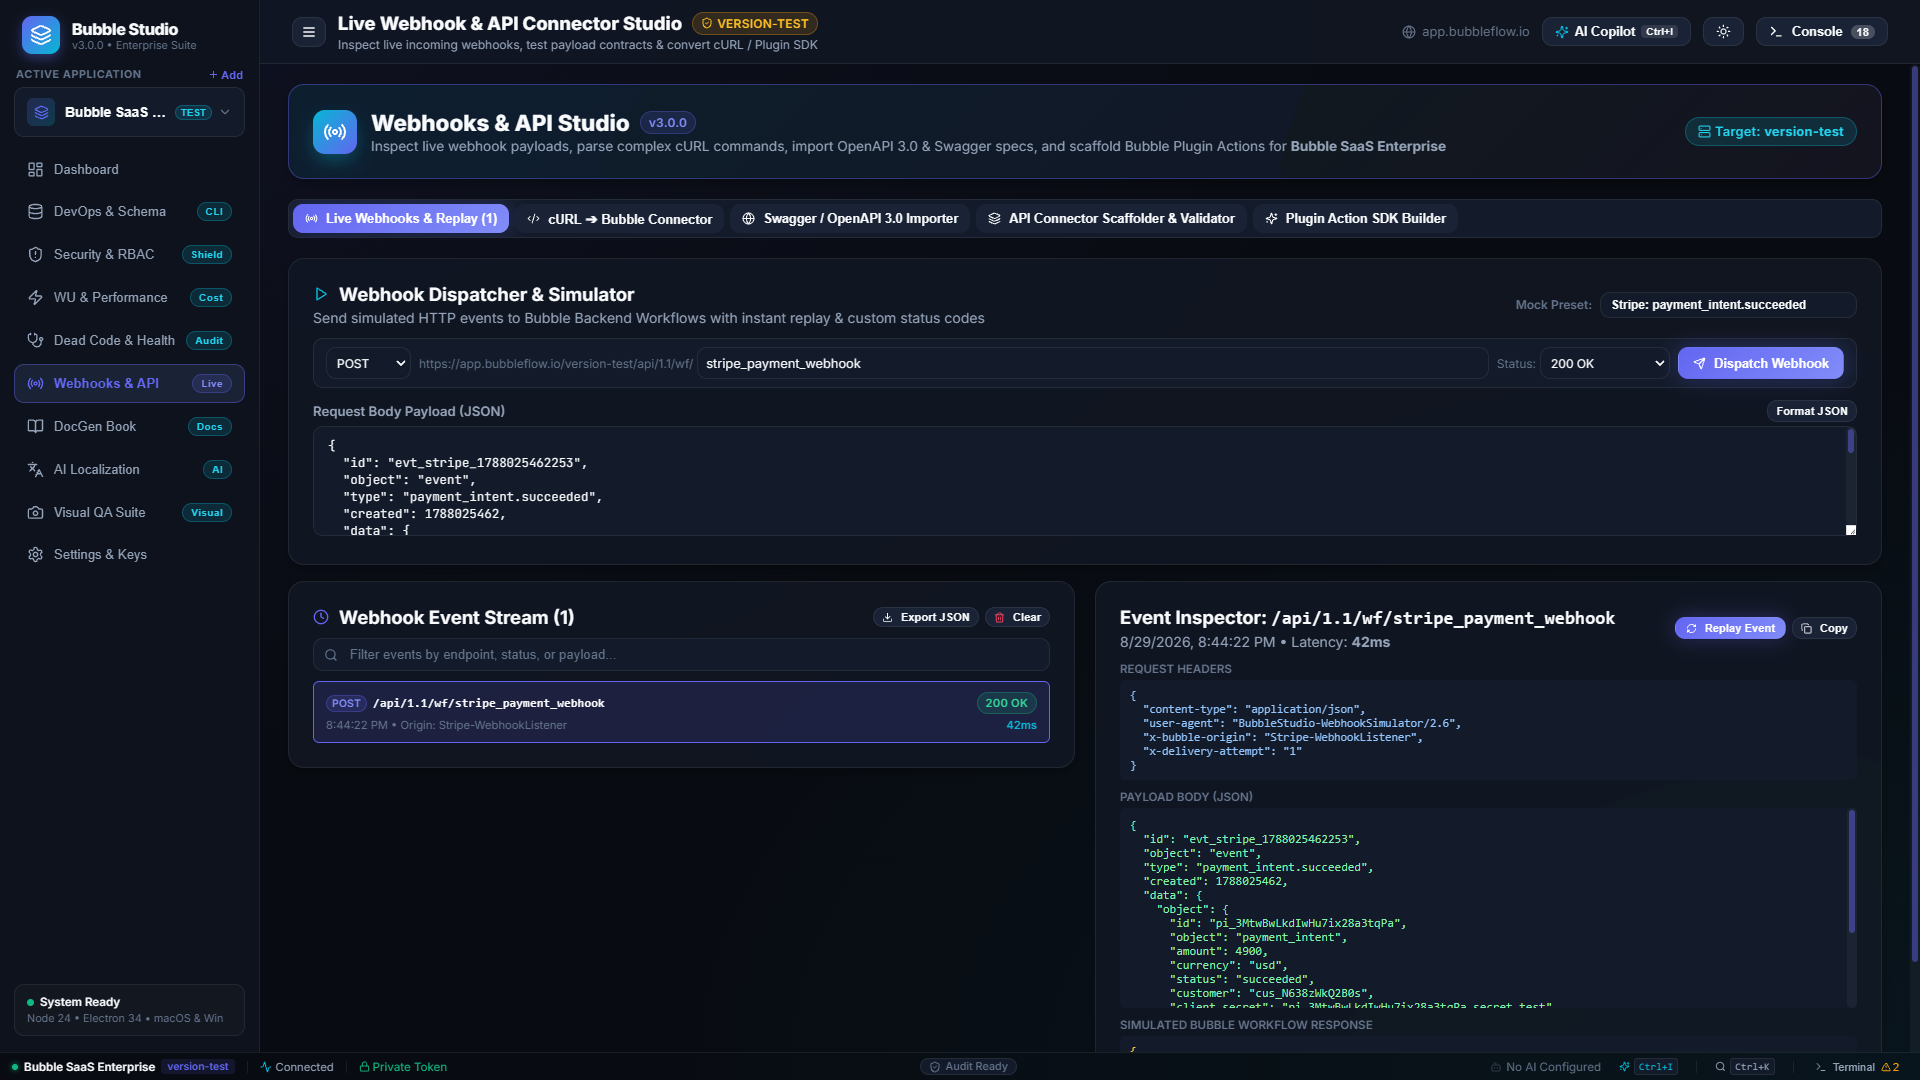Click the DevOps & Schema database icon

pos(35,212)
